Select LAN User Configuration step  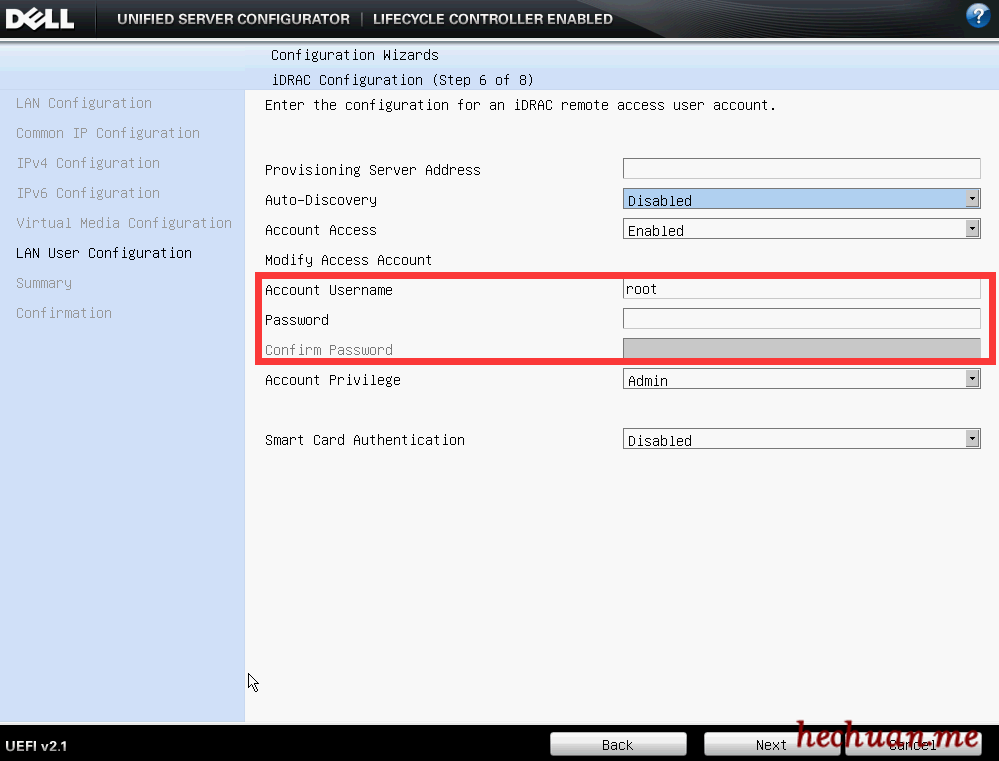tap(104, 253)
